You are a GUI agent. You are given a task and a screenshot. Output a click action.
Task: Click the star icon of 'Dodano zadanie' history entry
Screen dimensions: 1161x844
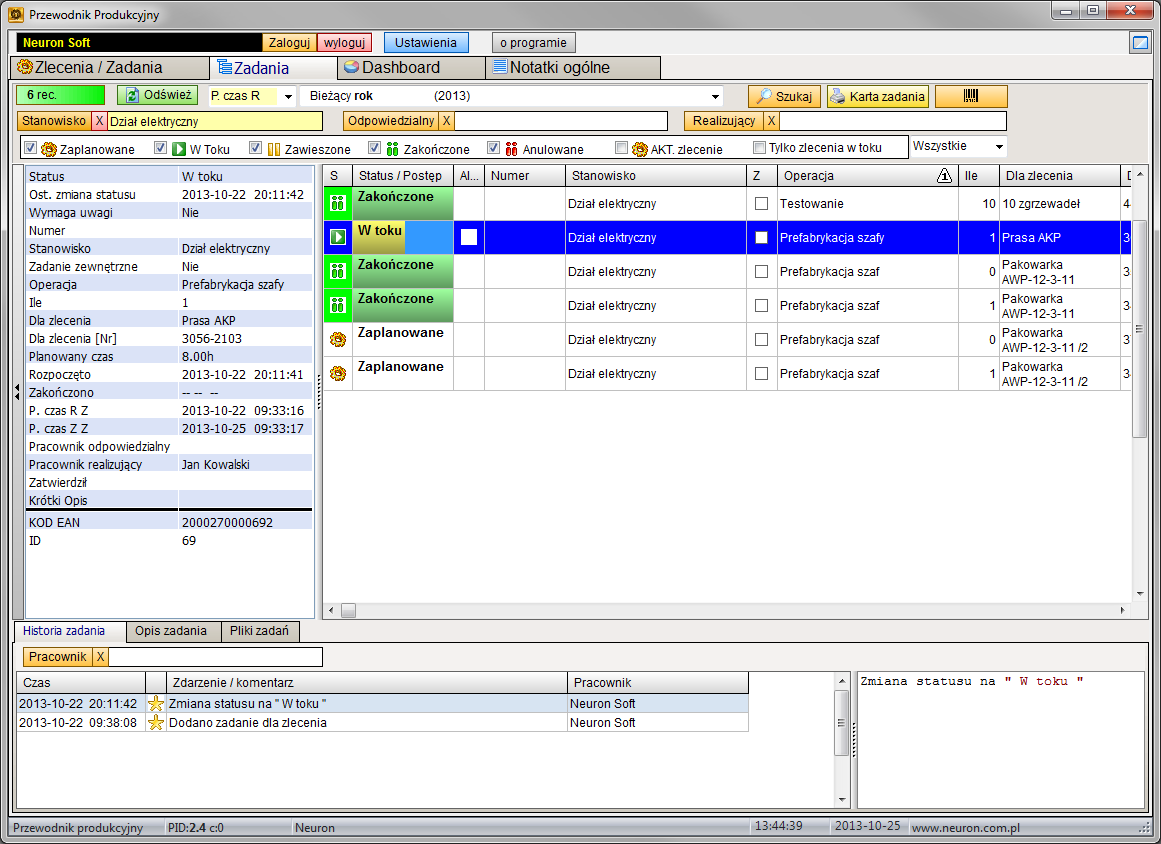pos(155,723)
